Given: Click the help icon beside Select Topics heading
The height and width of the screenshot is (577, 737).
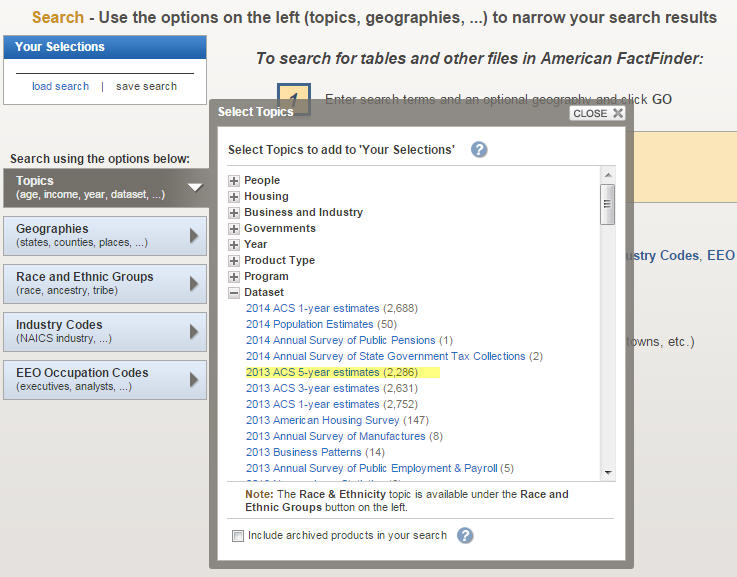Looking at the screenshot, I should (479, 150).
